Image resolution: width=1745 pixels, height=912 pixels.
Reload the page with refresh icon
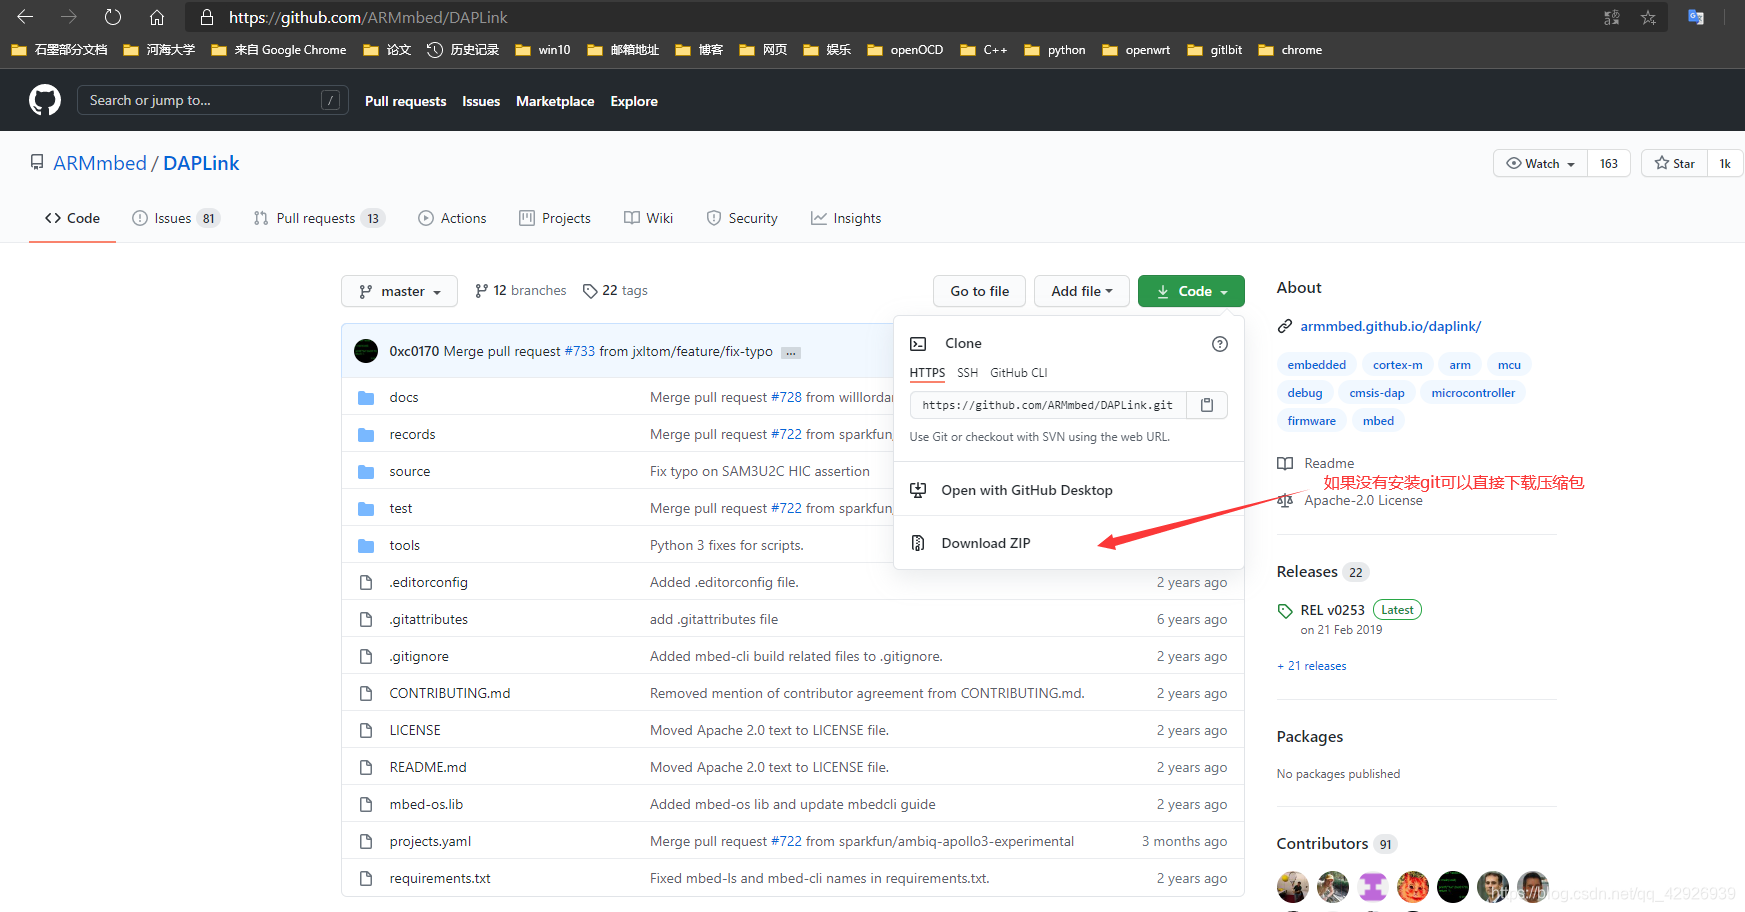tap(113, 17)
